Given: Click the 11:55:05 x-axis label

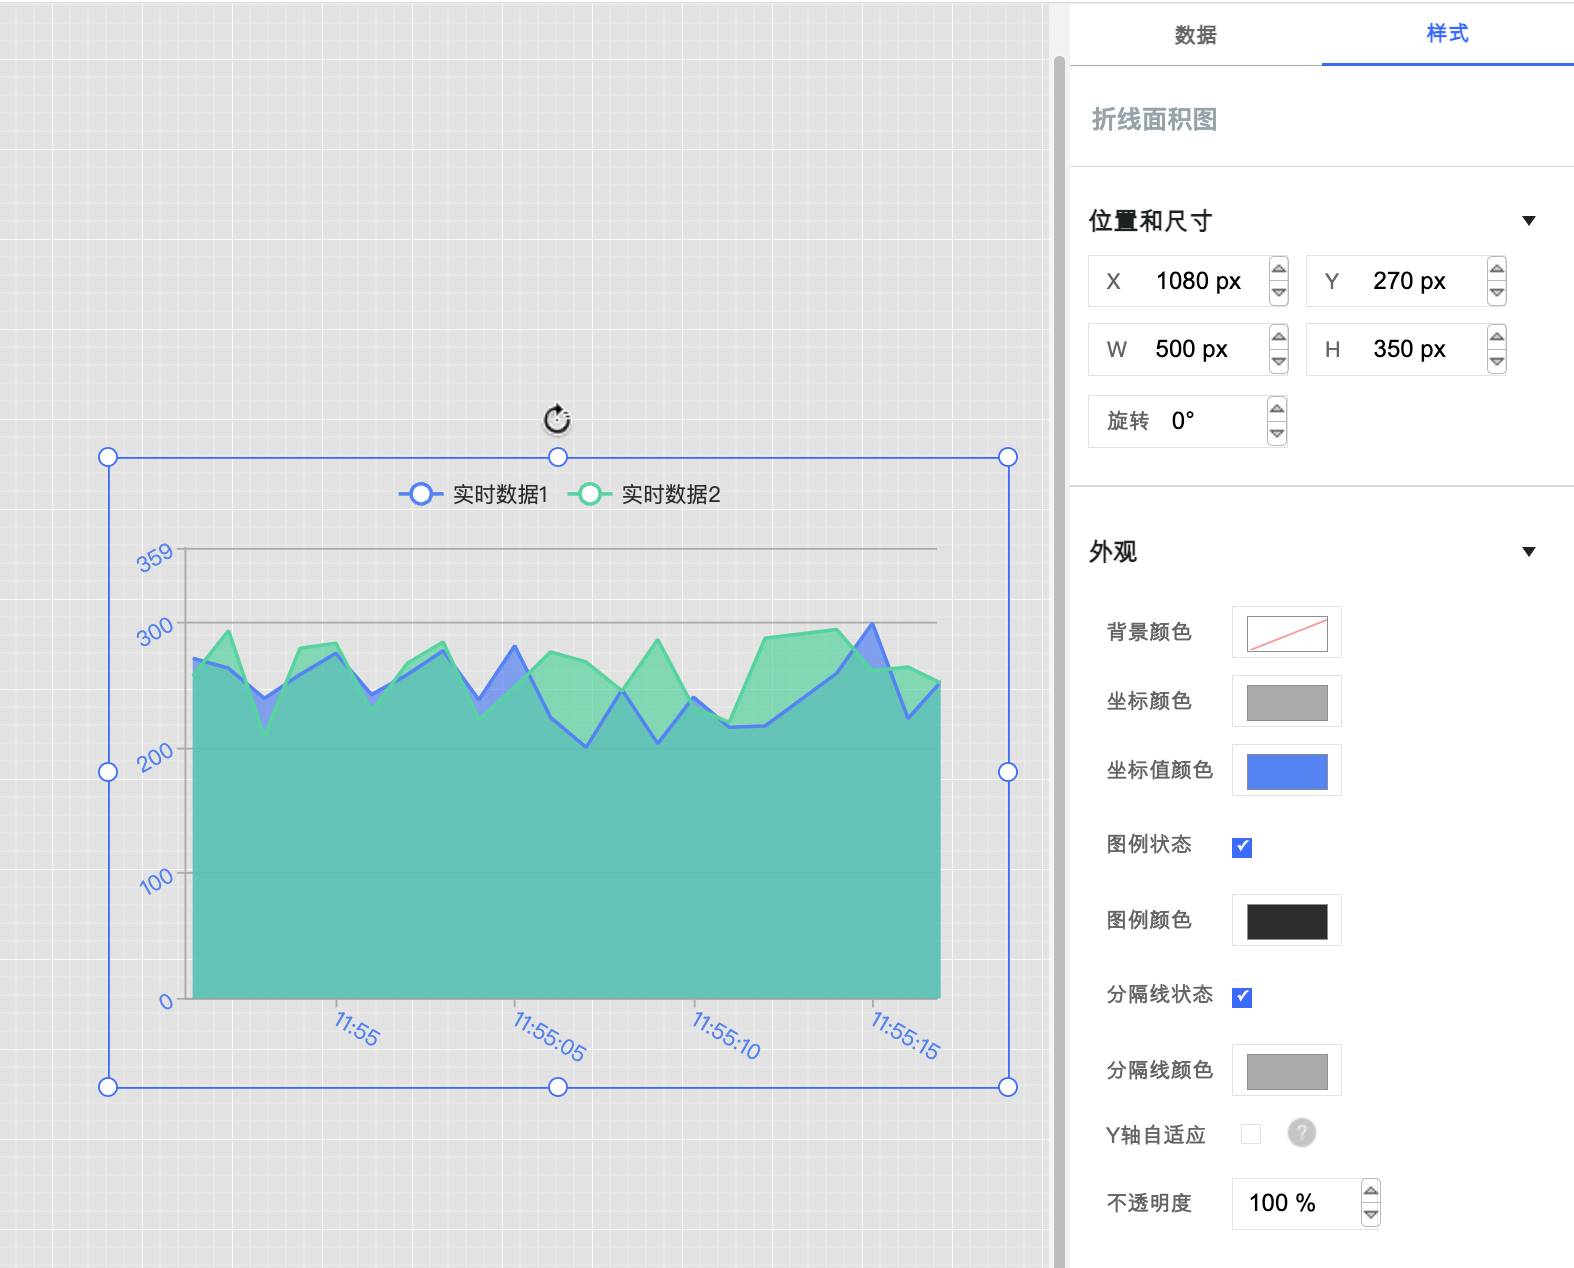Looking at the screenshot, I should [549, 1036].
